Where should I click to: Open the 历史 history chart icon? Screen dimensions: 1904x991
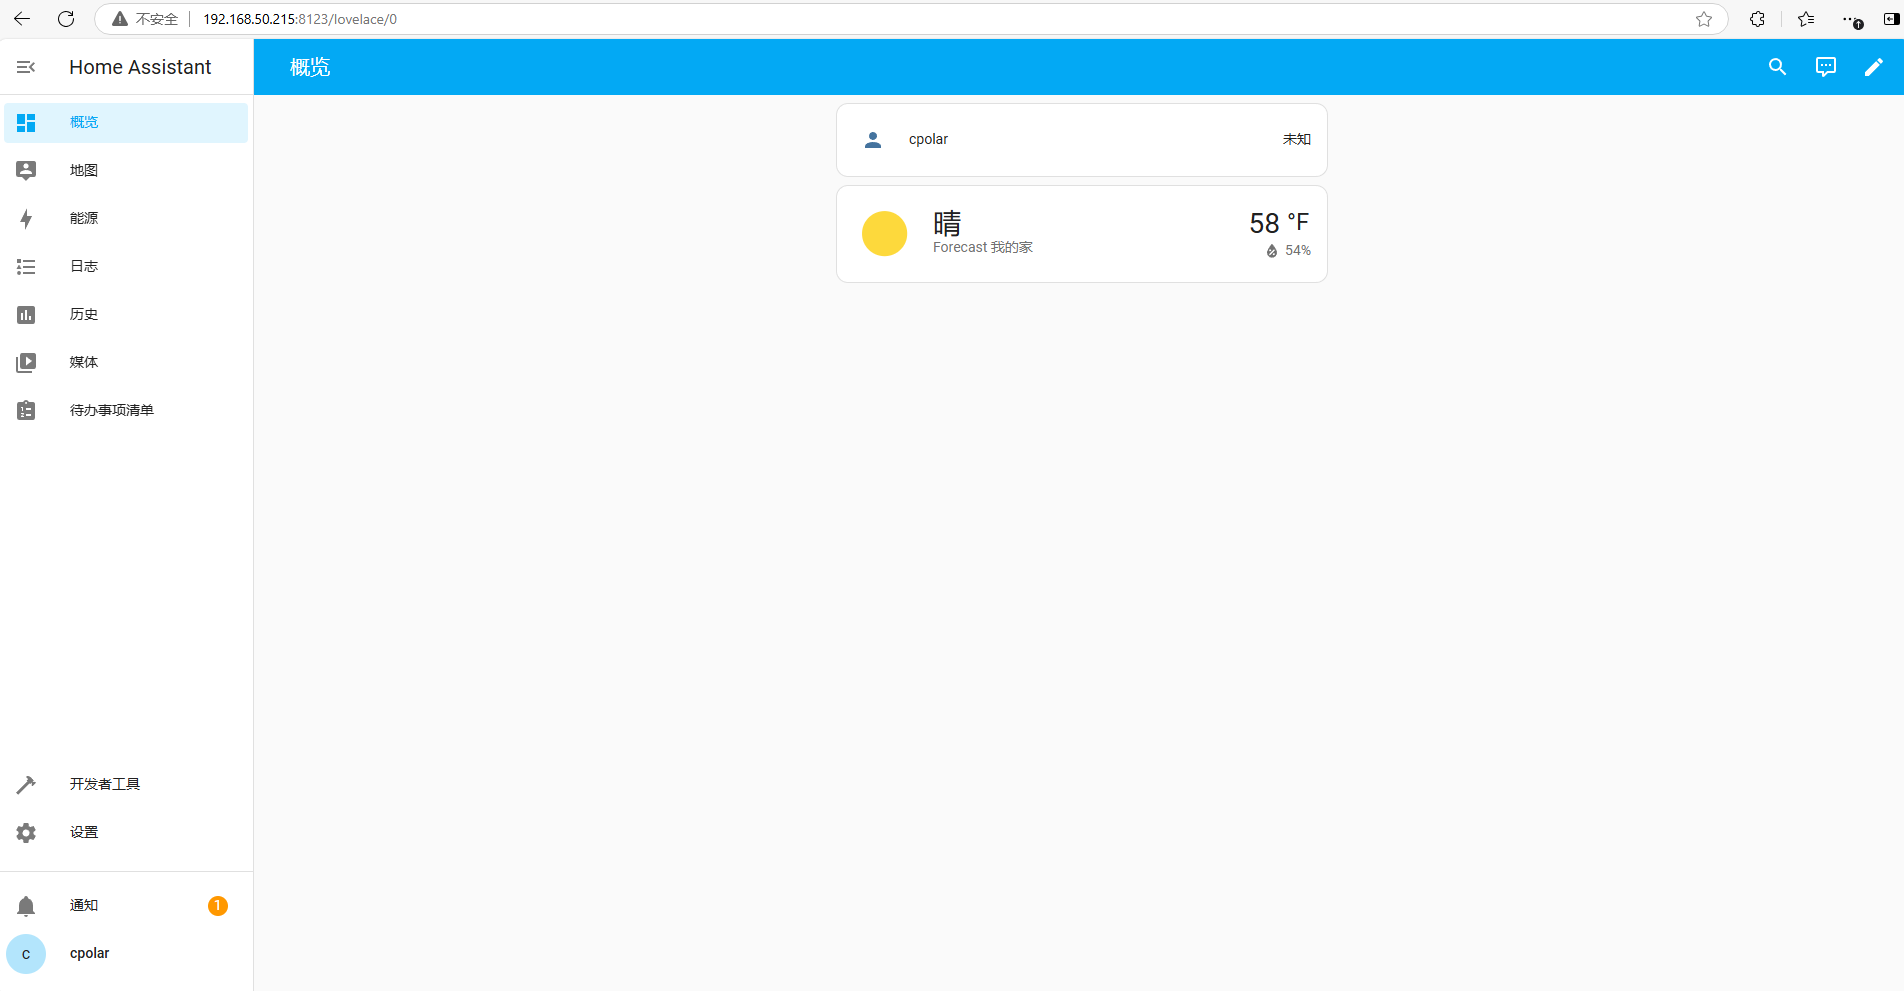click(26, 314)
